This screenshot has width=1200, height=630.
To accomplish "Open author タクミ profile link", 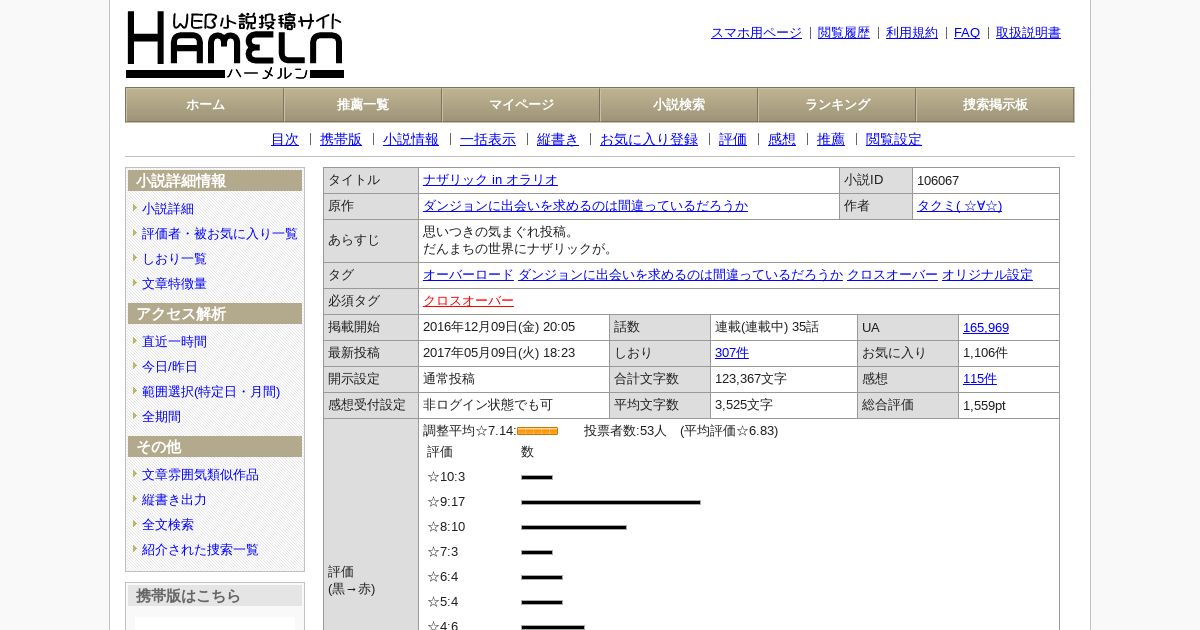I will [959, 206].
